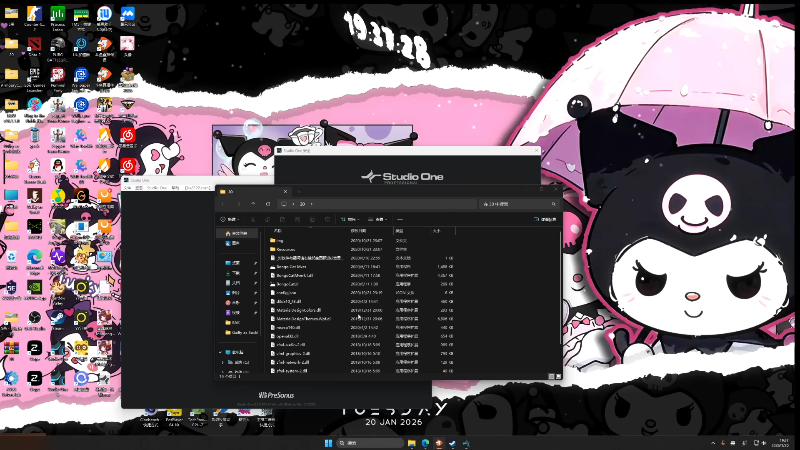Select the Resources folder row
This screenshot has width=800, height=450.
click(362, 249)
